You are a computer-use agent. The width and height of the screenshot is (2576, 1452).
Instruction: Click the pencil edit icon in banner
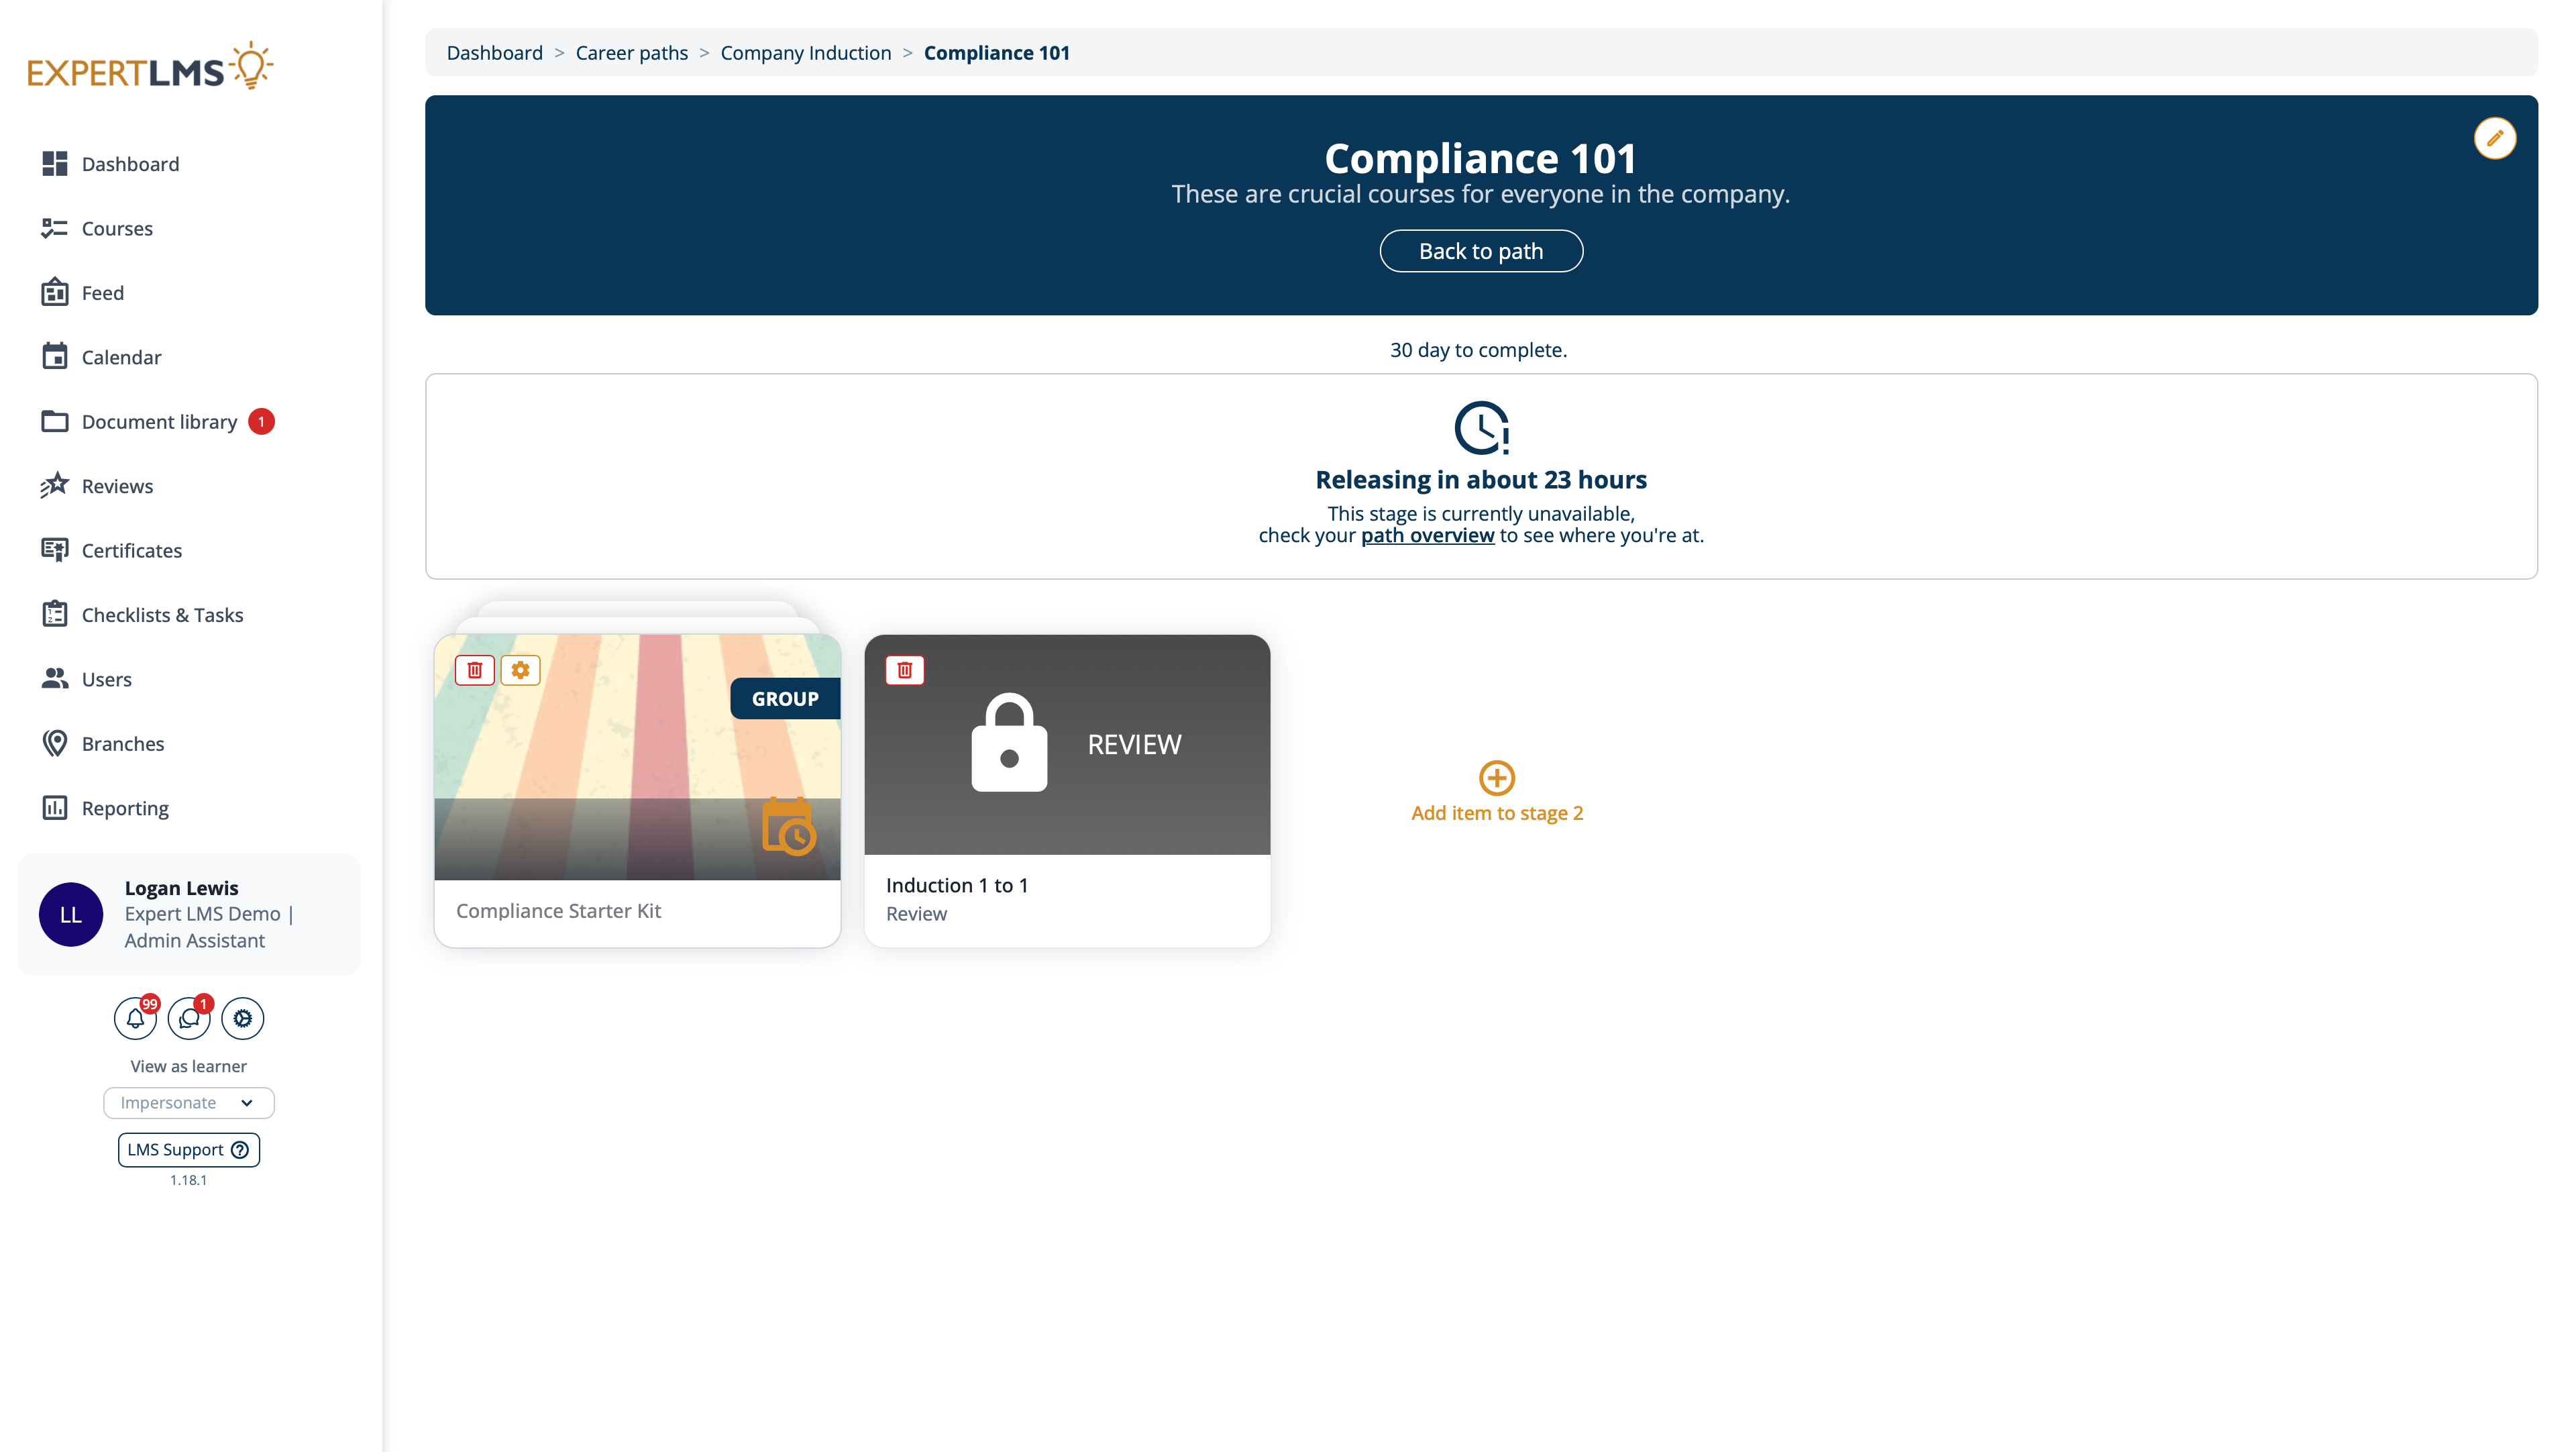[2494, 138]
